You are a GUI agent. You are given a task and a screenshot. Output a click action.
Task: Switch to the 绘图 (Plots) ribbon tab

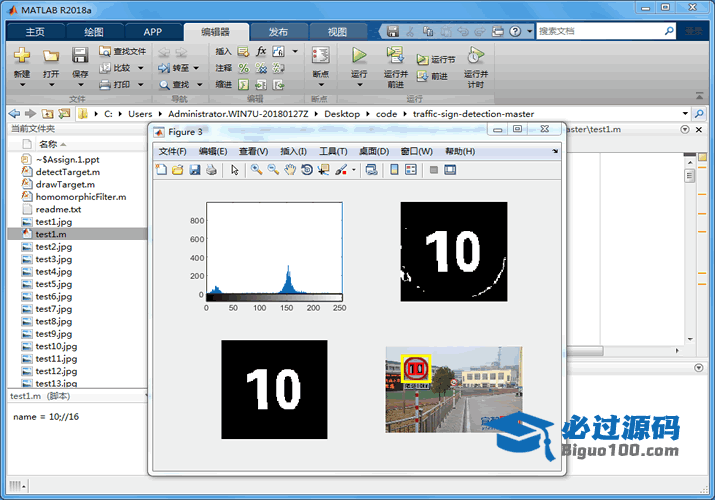94,32
